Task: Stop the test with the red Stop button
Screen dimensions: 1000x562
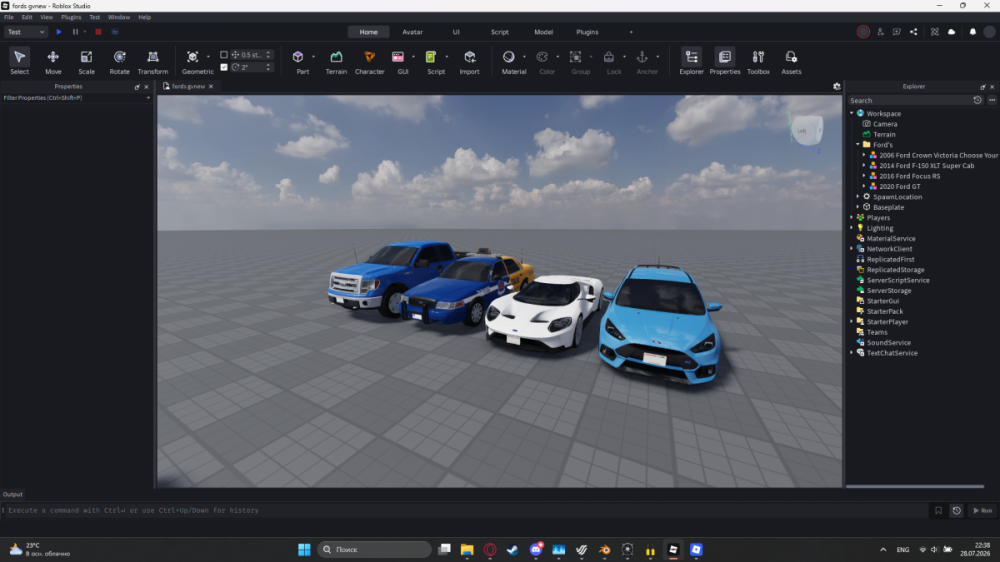Action: [98, 32]
